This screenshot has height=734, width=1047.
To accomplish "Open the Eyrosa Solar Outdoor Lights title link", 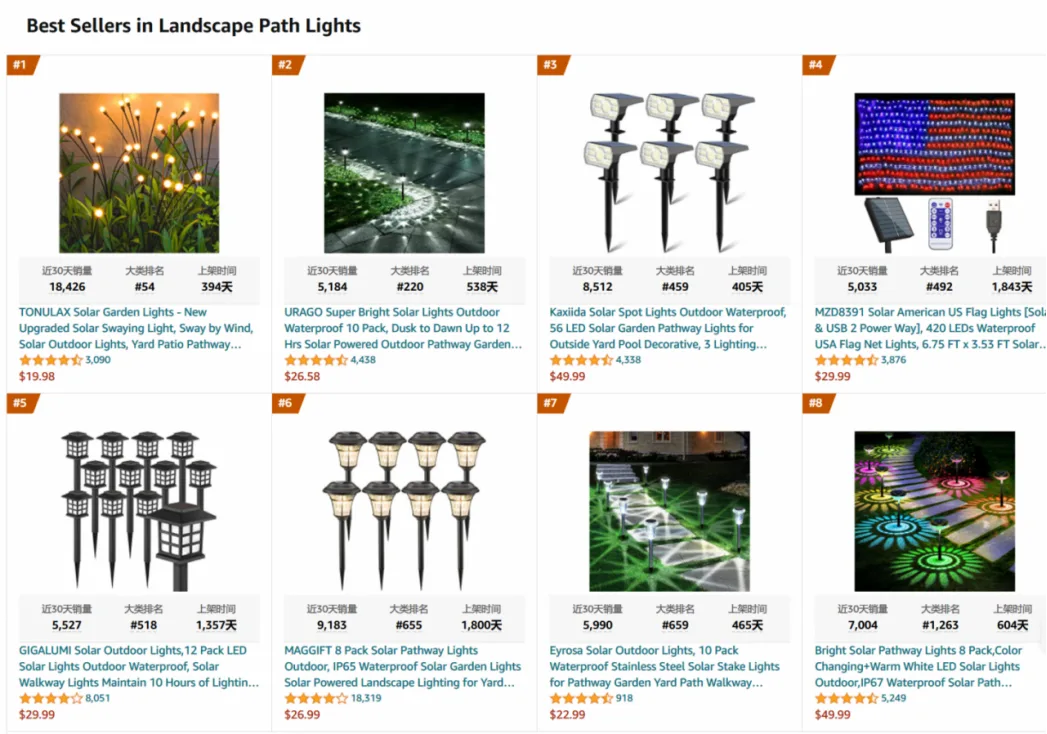I will (664, 666).
